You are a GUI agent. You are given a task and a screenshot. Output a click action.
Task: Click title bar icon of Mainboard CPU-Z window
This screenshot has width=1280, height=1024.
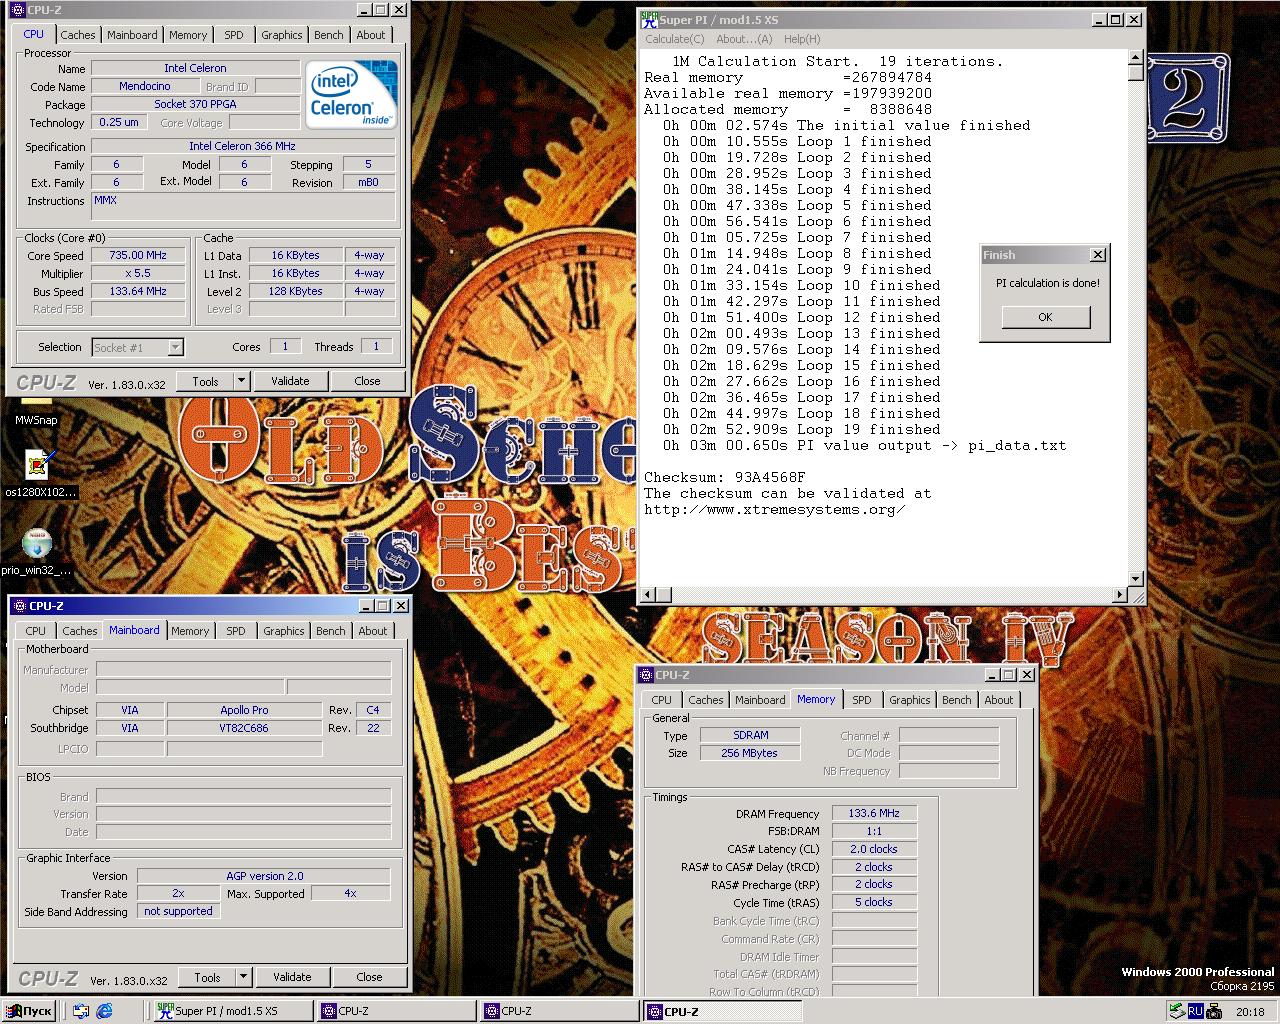click(19, 605)
